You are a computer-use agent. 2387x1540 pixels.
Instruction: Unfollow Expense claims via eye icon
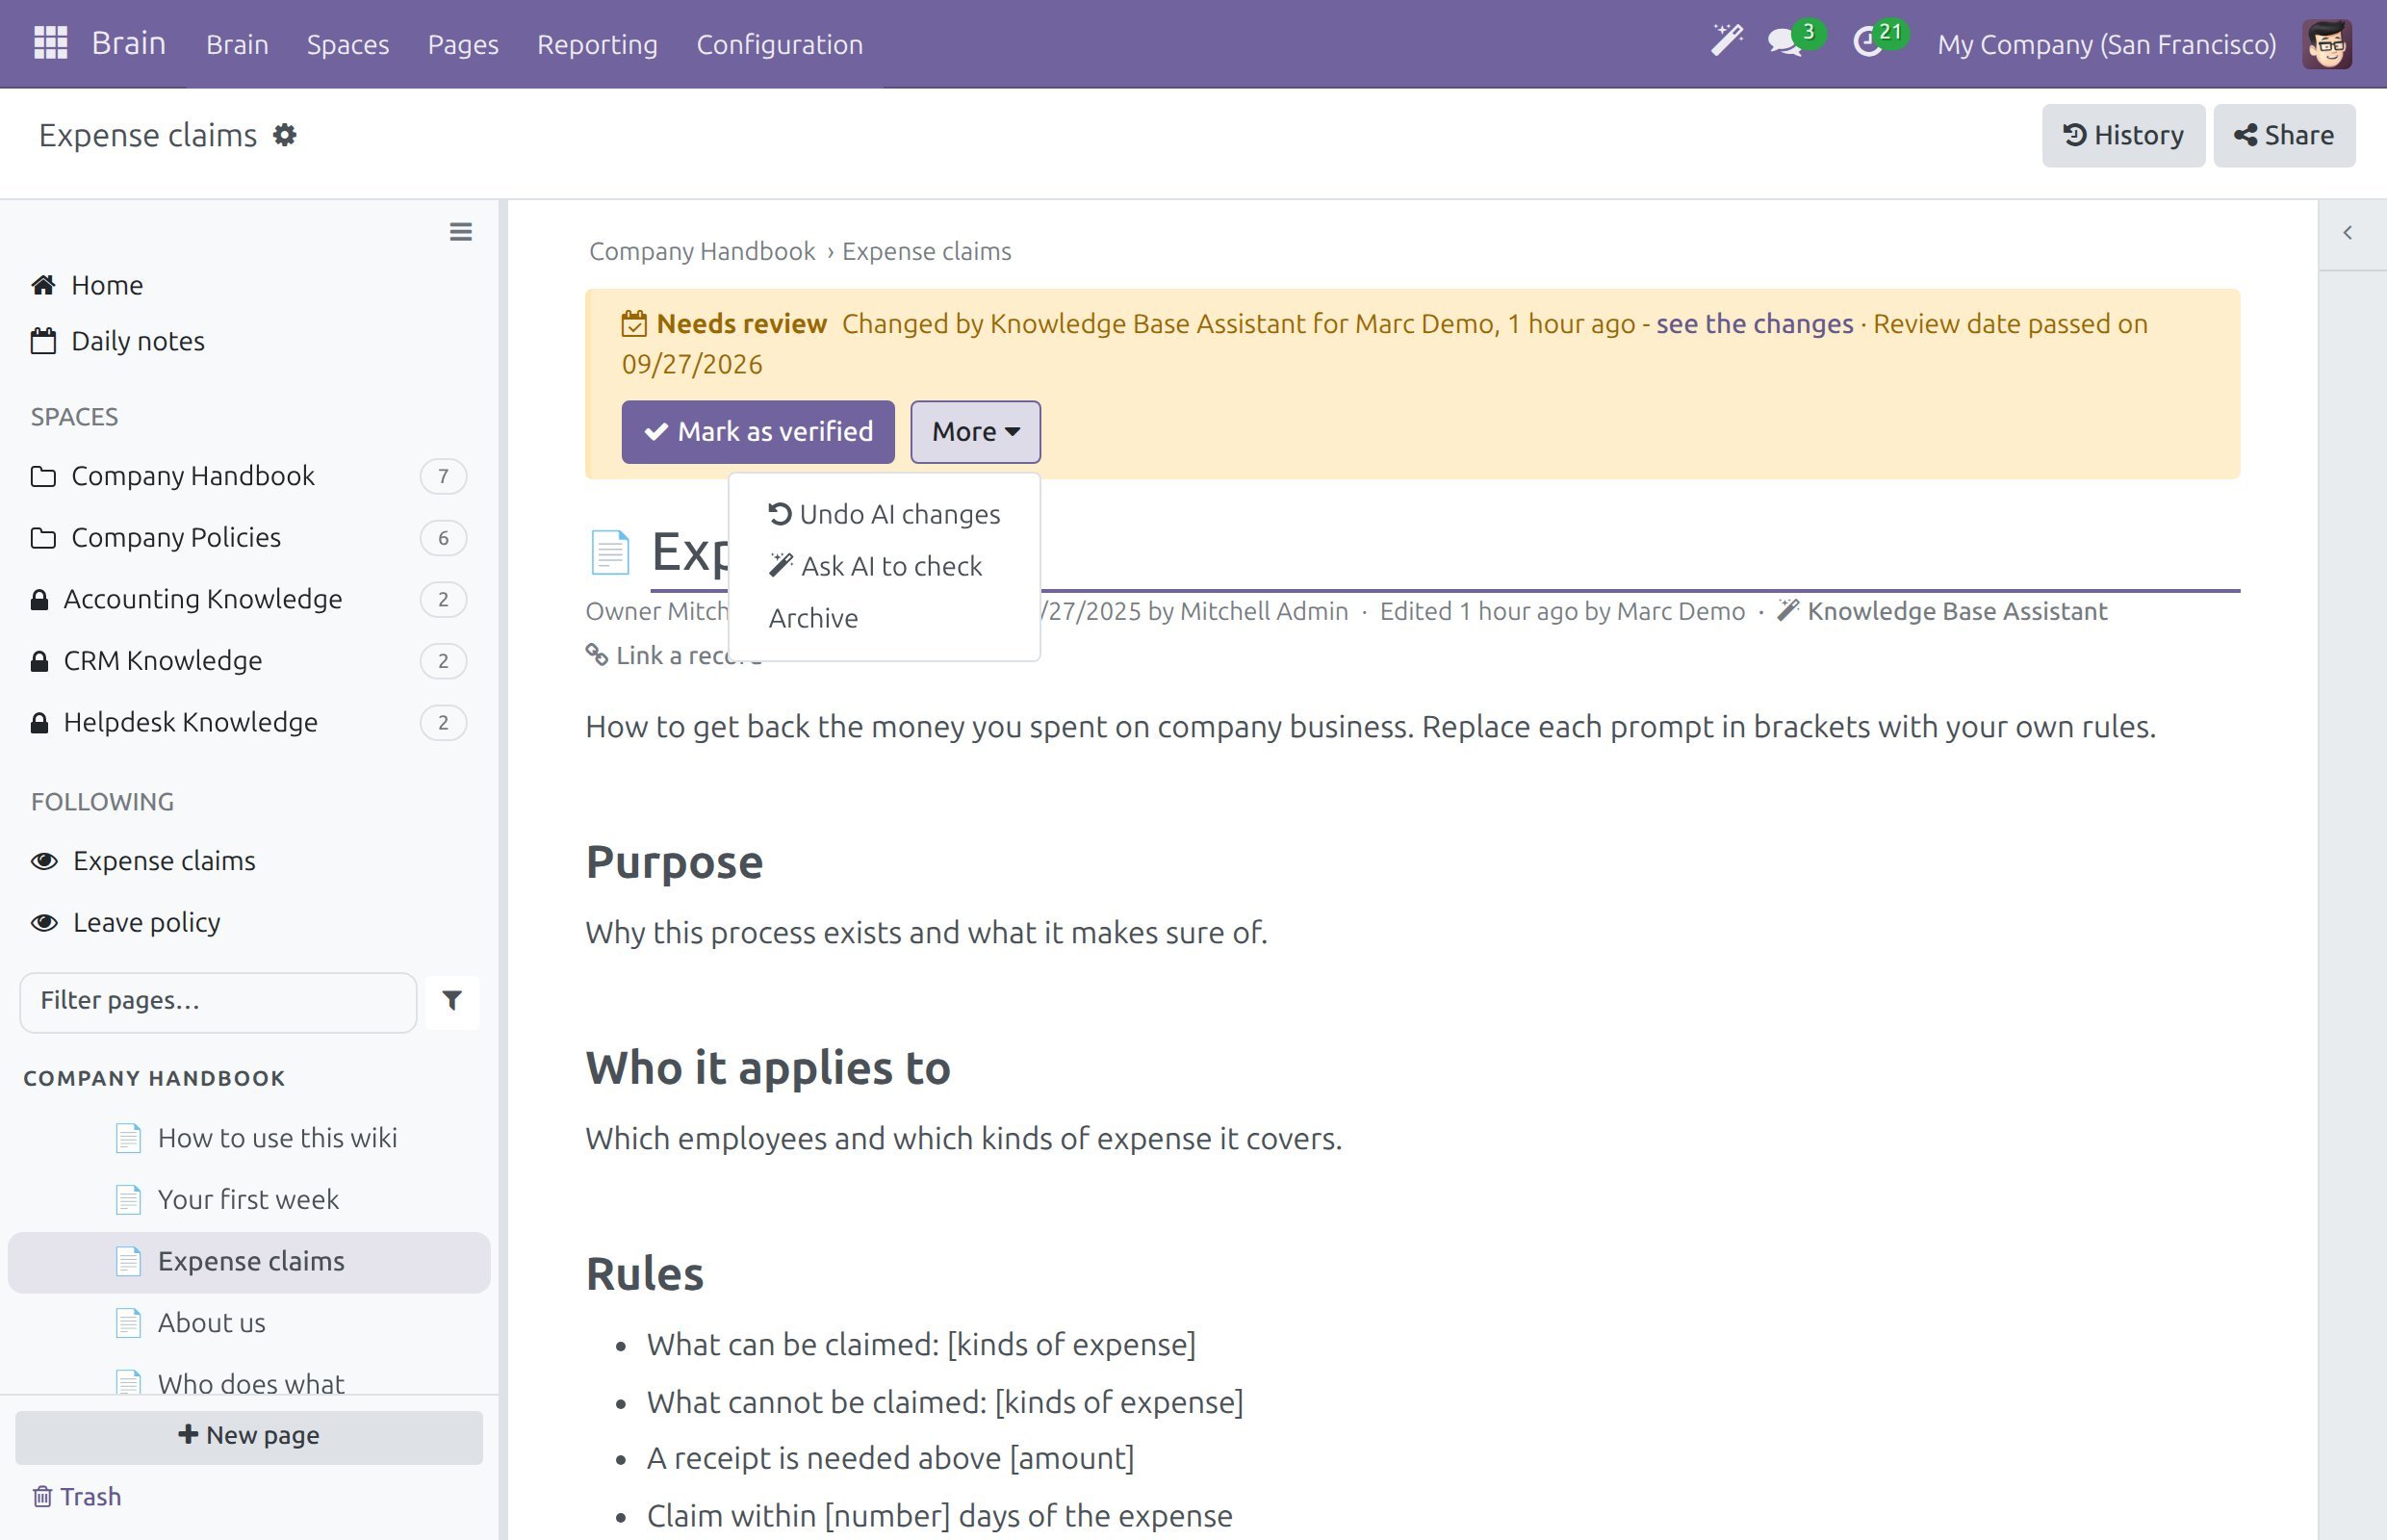coord(44,861)
